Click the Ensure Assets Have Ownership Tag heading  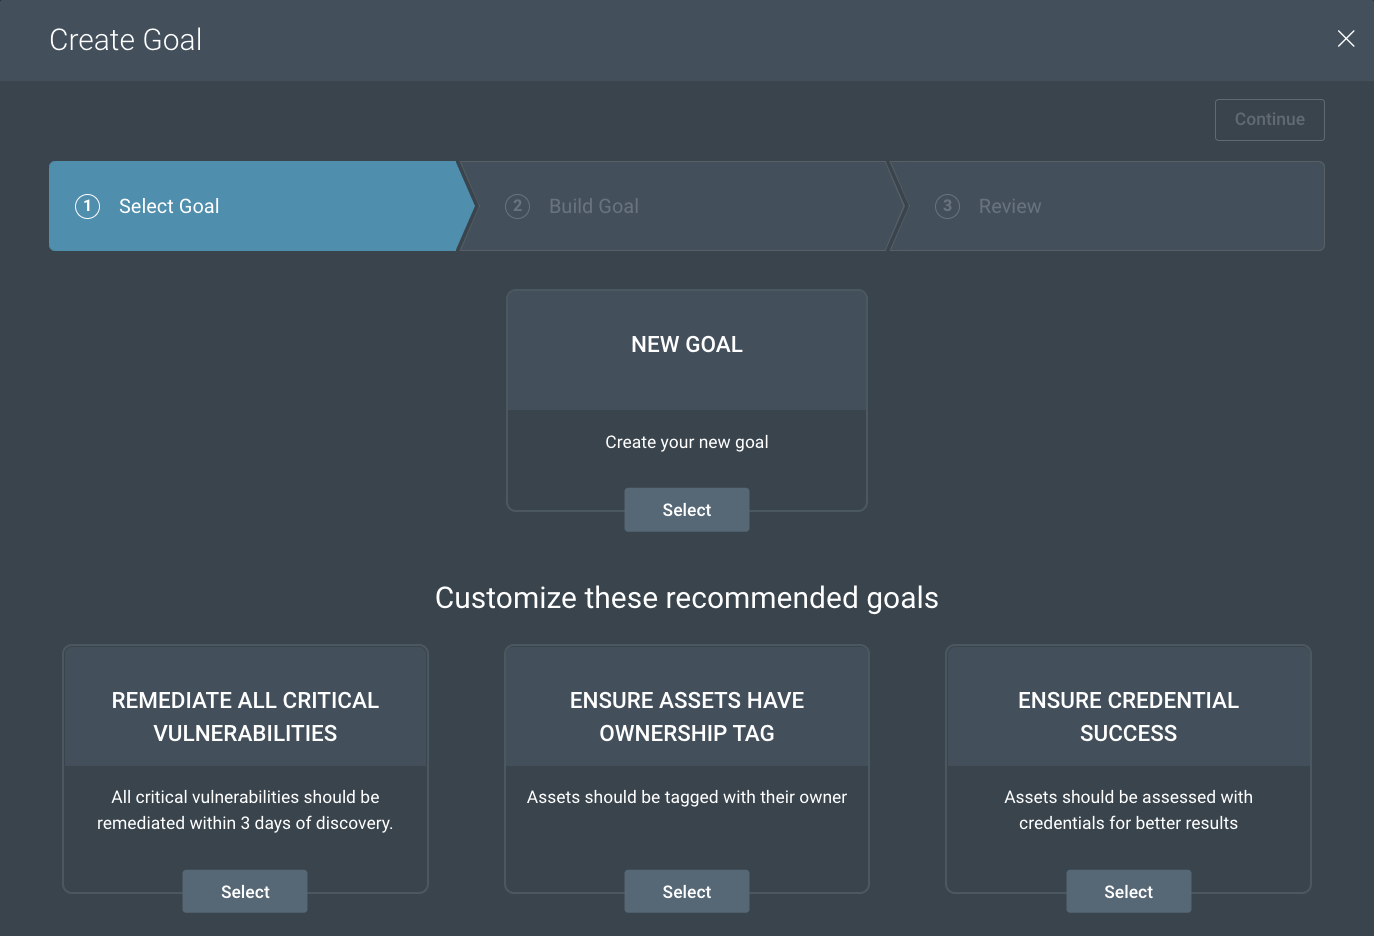(687, 716)
